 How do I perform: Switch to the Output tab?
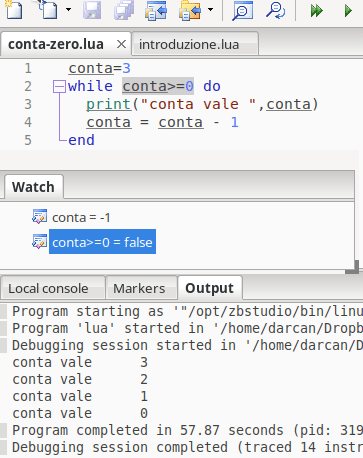[210, 288]
